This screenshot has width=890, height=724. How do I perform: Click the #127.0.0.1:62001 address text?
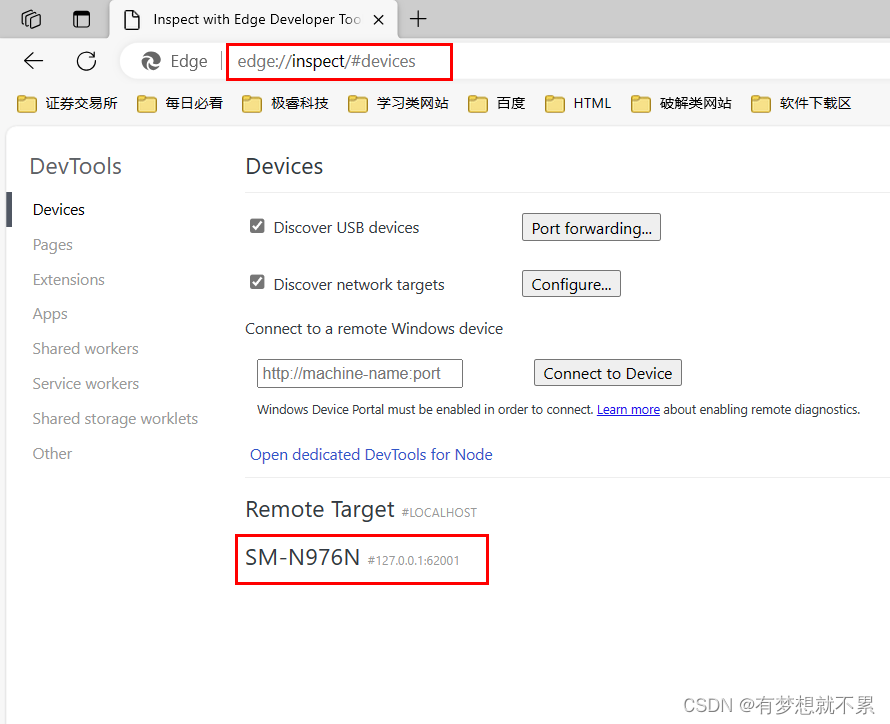pos(414,561)
